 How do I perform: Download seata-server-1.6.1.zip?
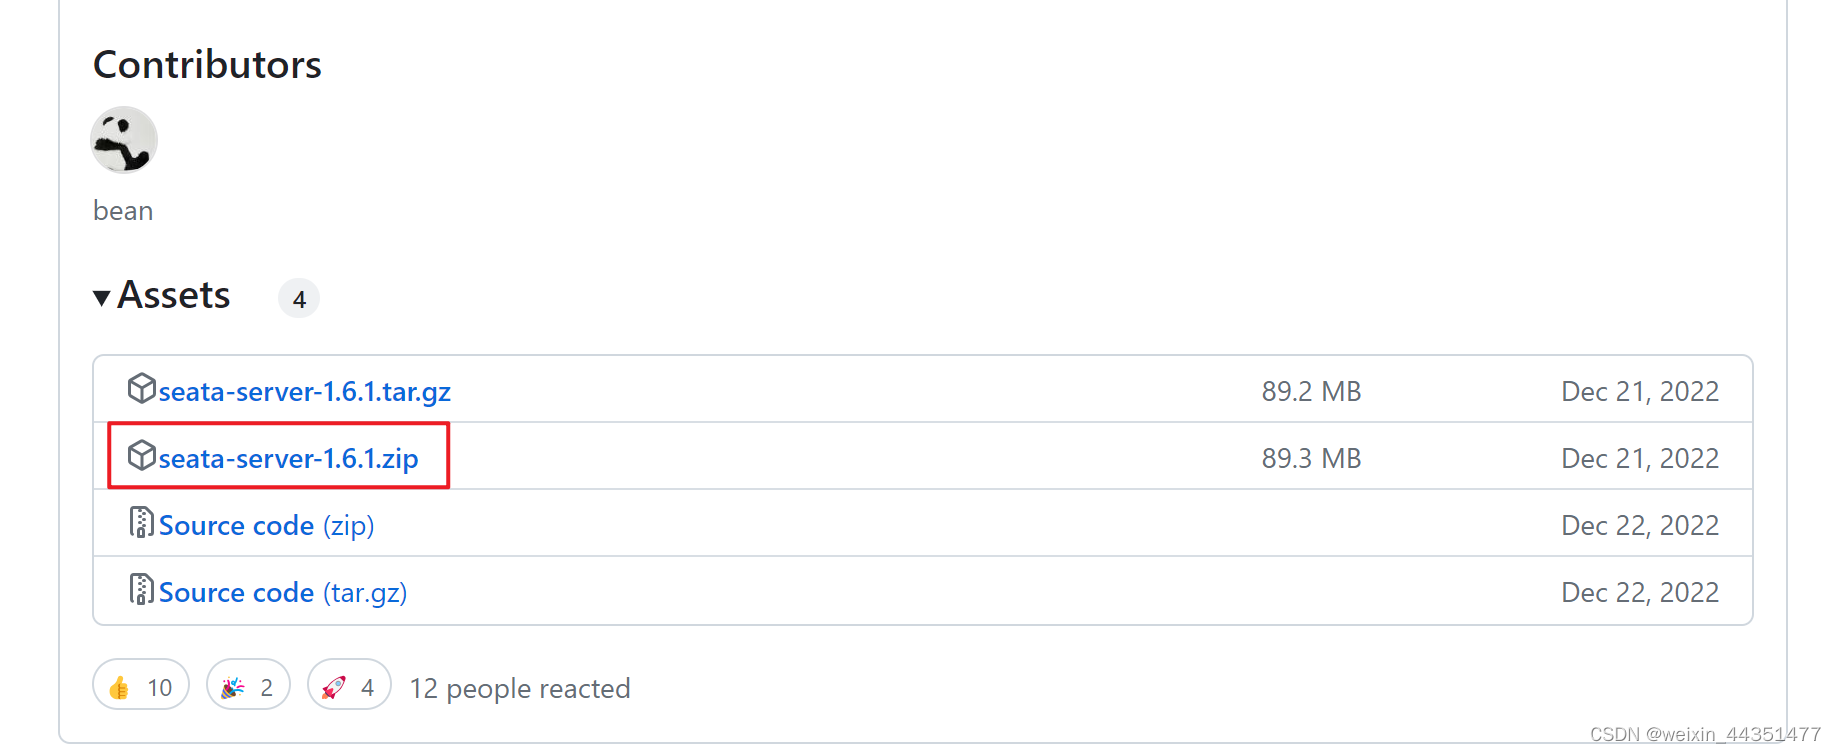291,458
